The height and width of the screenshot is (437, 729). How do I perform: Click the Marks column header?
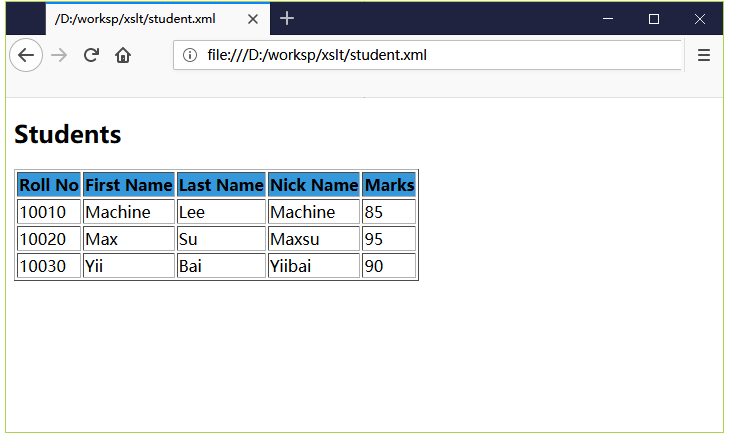(389, 185)
